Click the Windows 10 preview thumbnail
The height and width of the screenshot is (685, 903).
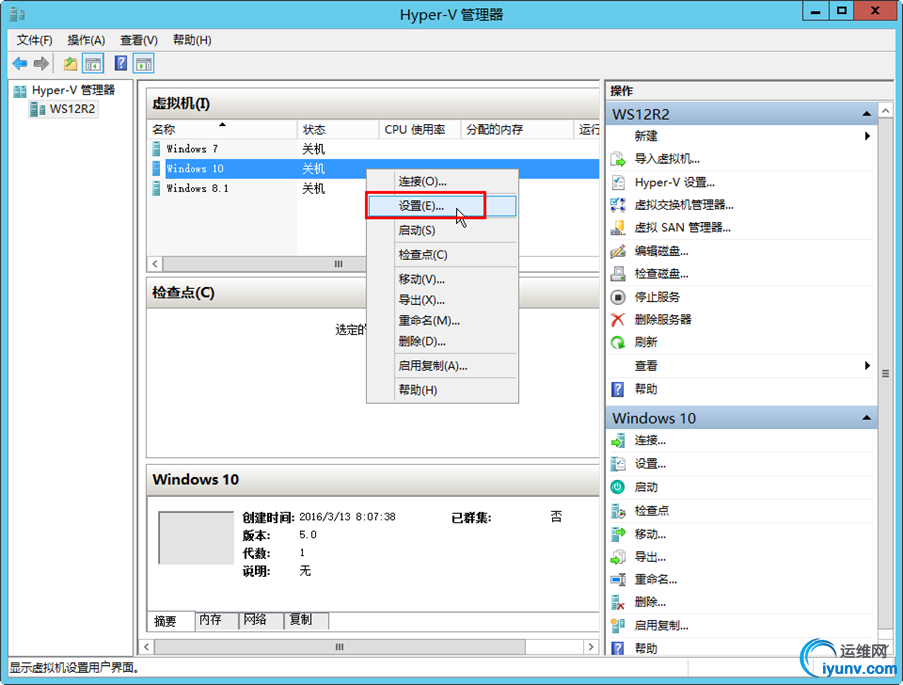[x=196, y=538]
